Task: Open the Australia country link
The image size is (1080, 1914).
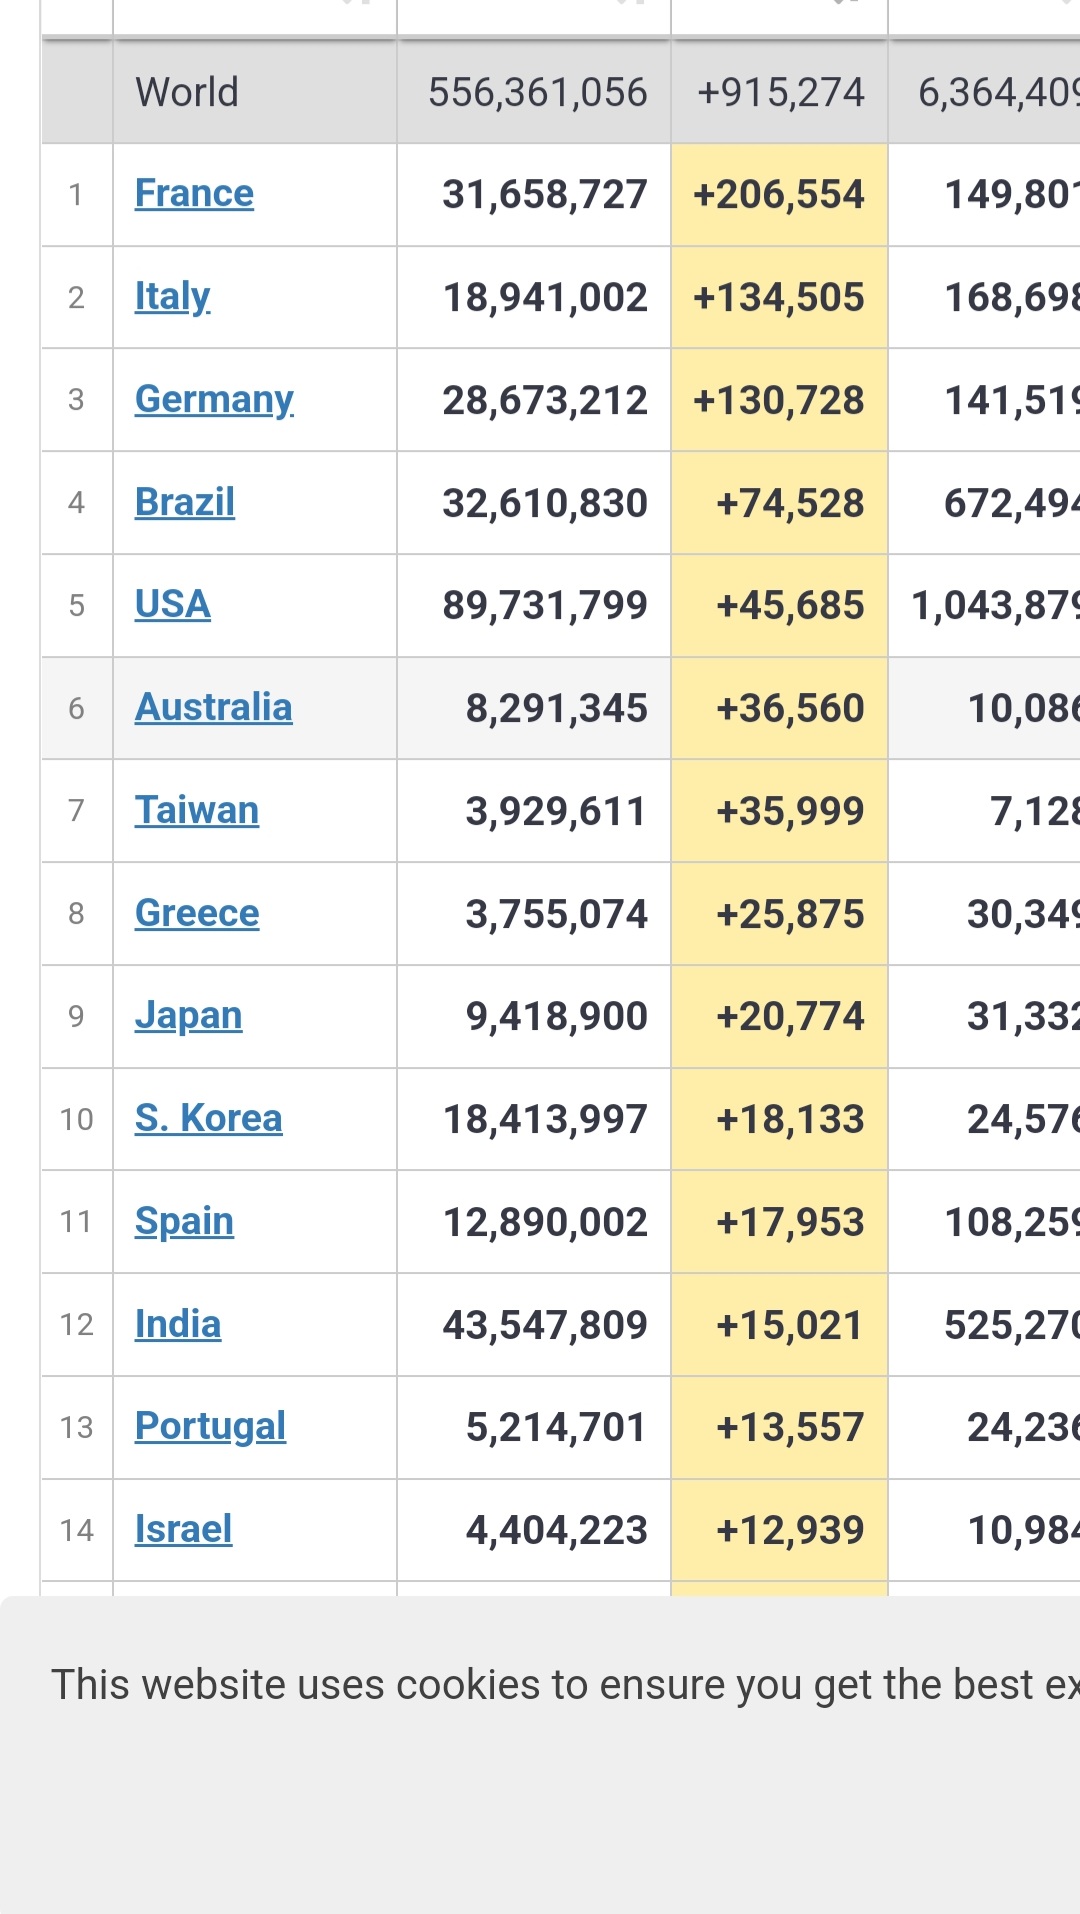Action: pyautogui.click(x=213, y=707)
